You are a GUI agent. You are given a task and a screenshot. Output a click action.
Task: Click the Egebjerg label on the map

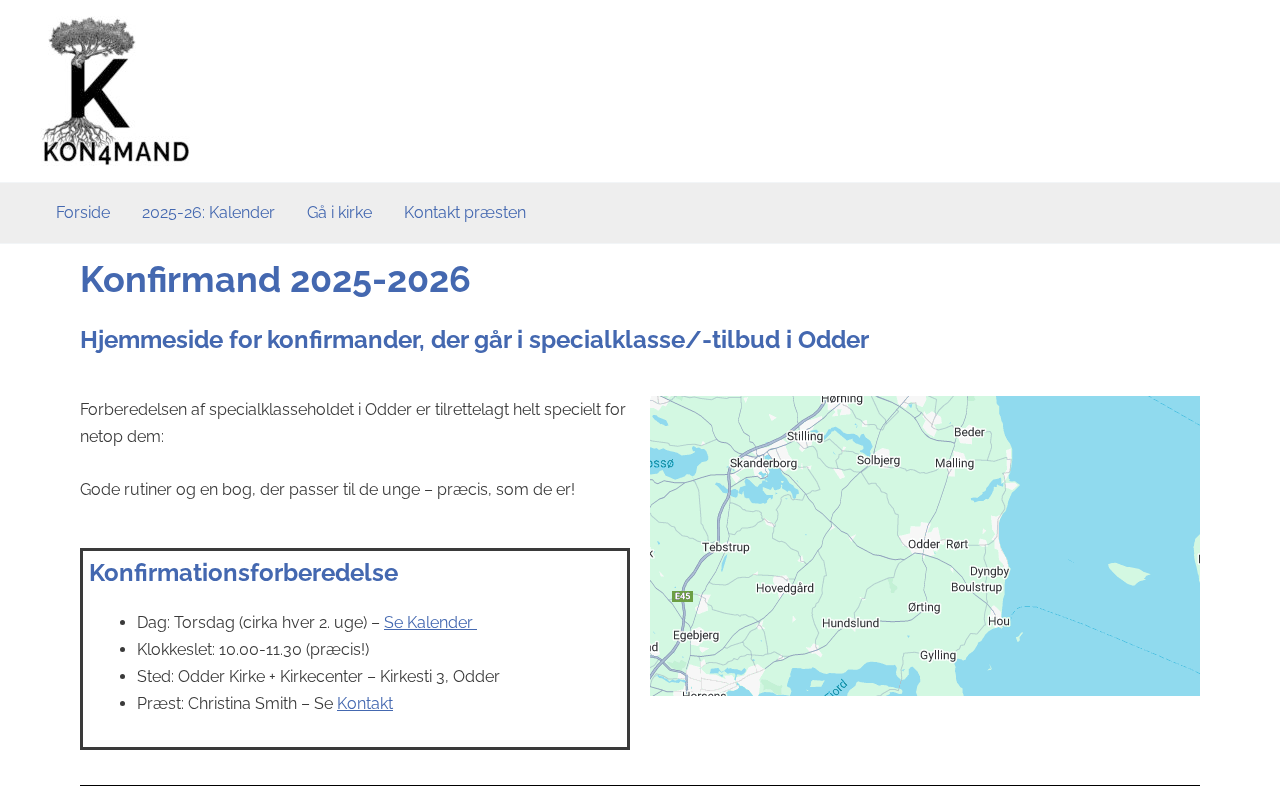(x=697, y=634)
